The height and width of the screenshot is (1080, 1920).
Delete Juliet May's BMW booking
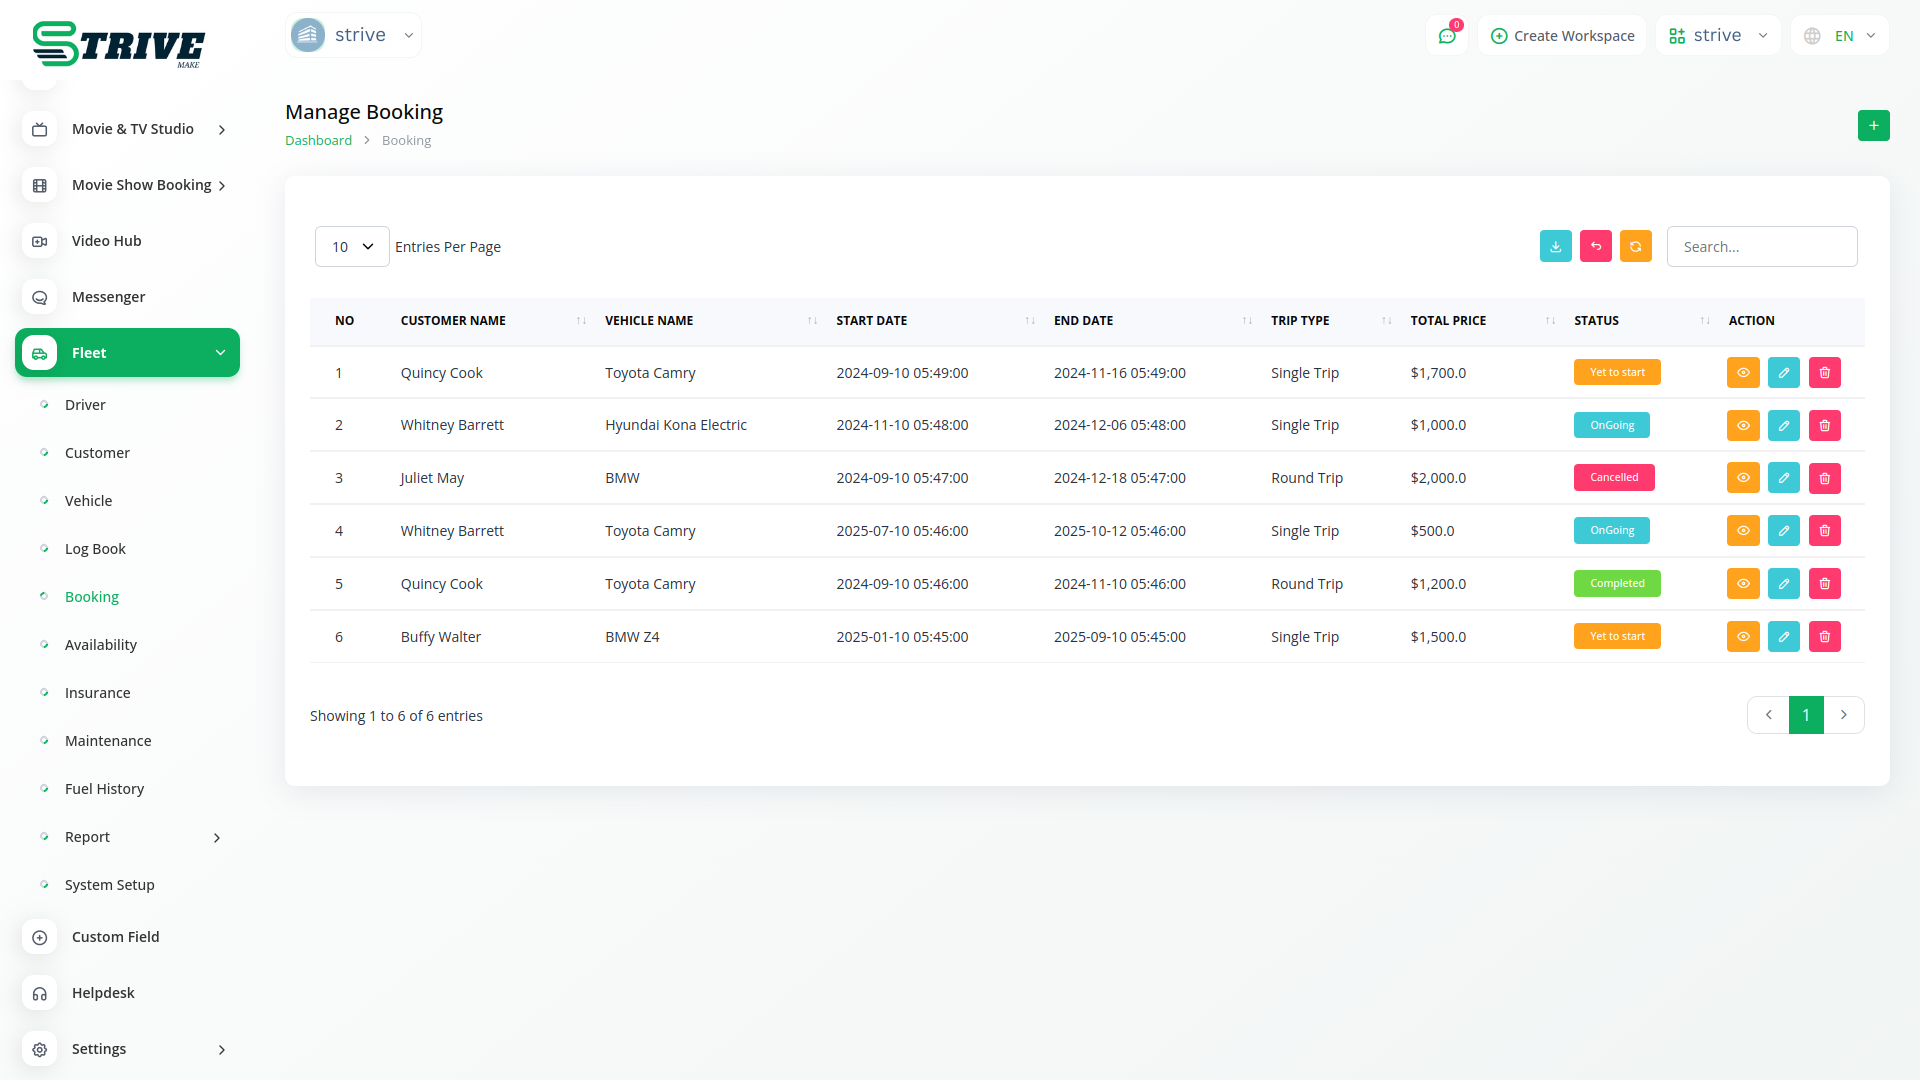(1824, 479)
